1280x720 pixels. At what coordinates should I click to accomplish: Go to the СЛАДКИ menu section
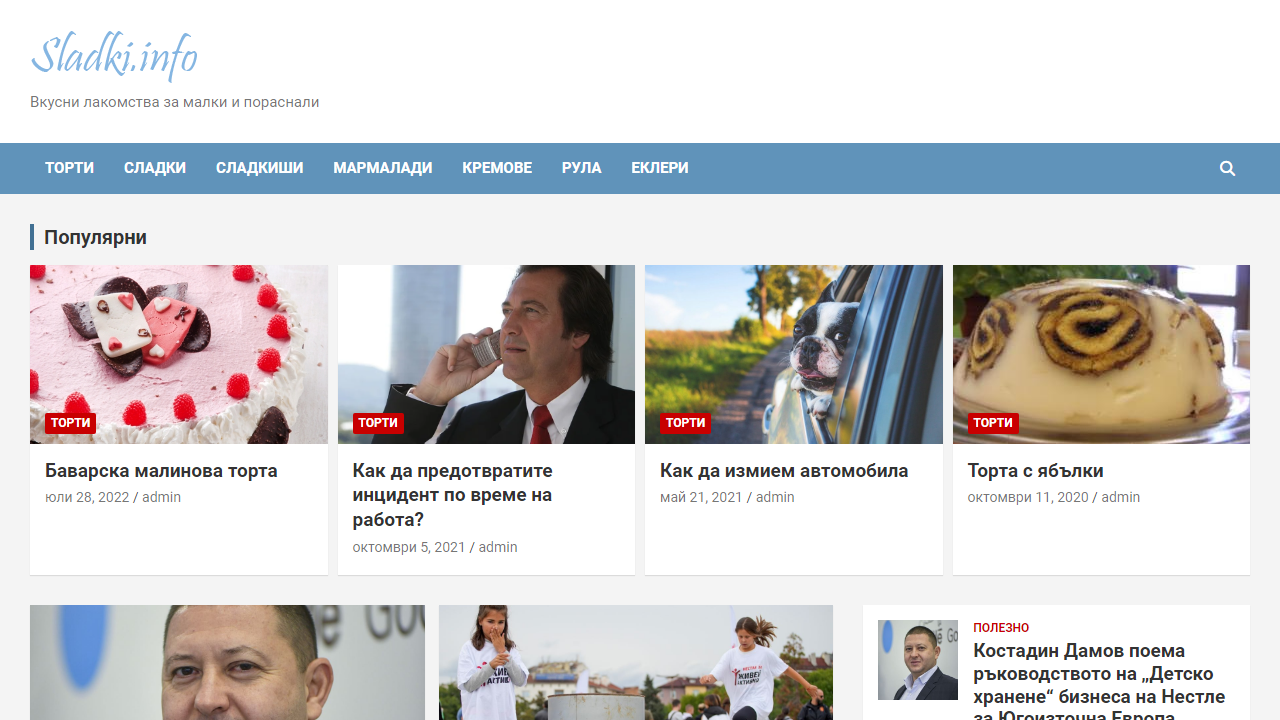(x=155, y=168)
